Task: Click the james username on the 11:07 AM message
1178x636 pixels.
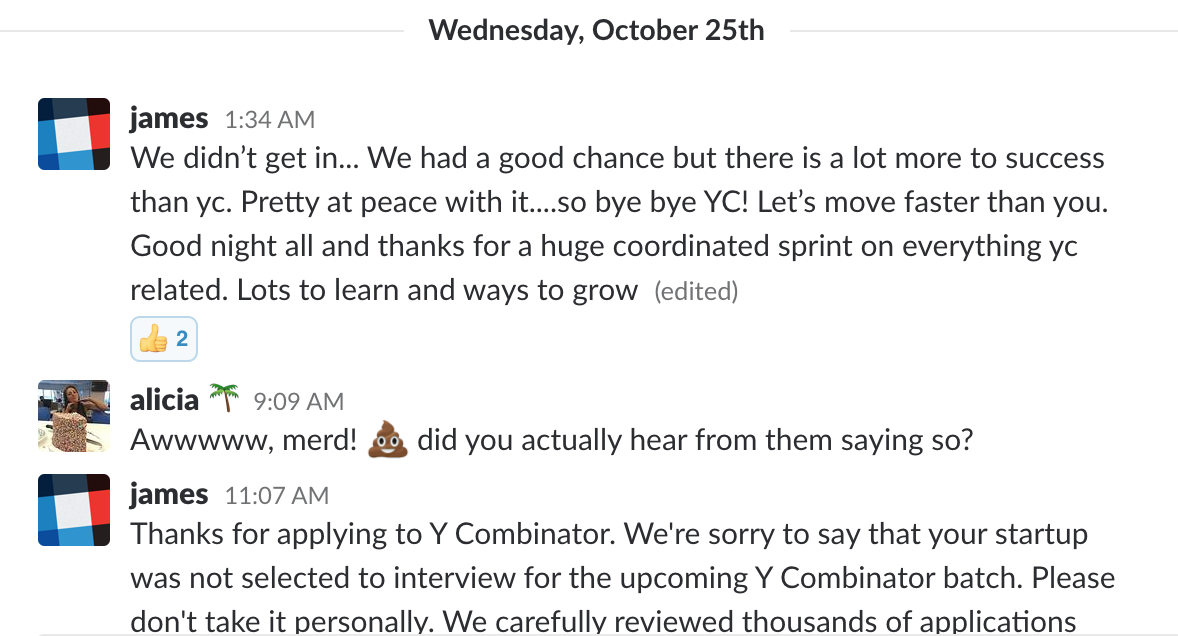Action: point(169,495)
